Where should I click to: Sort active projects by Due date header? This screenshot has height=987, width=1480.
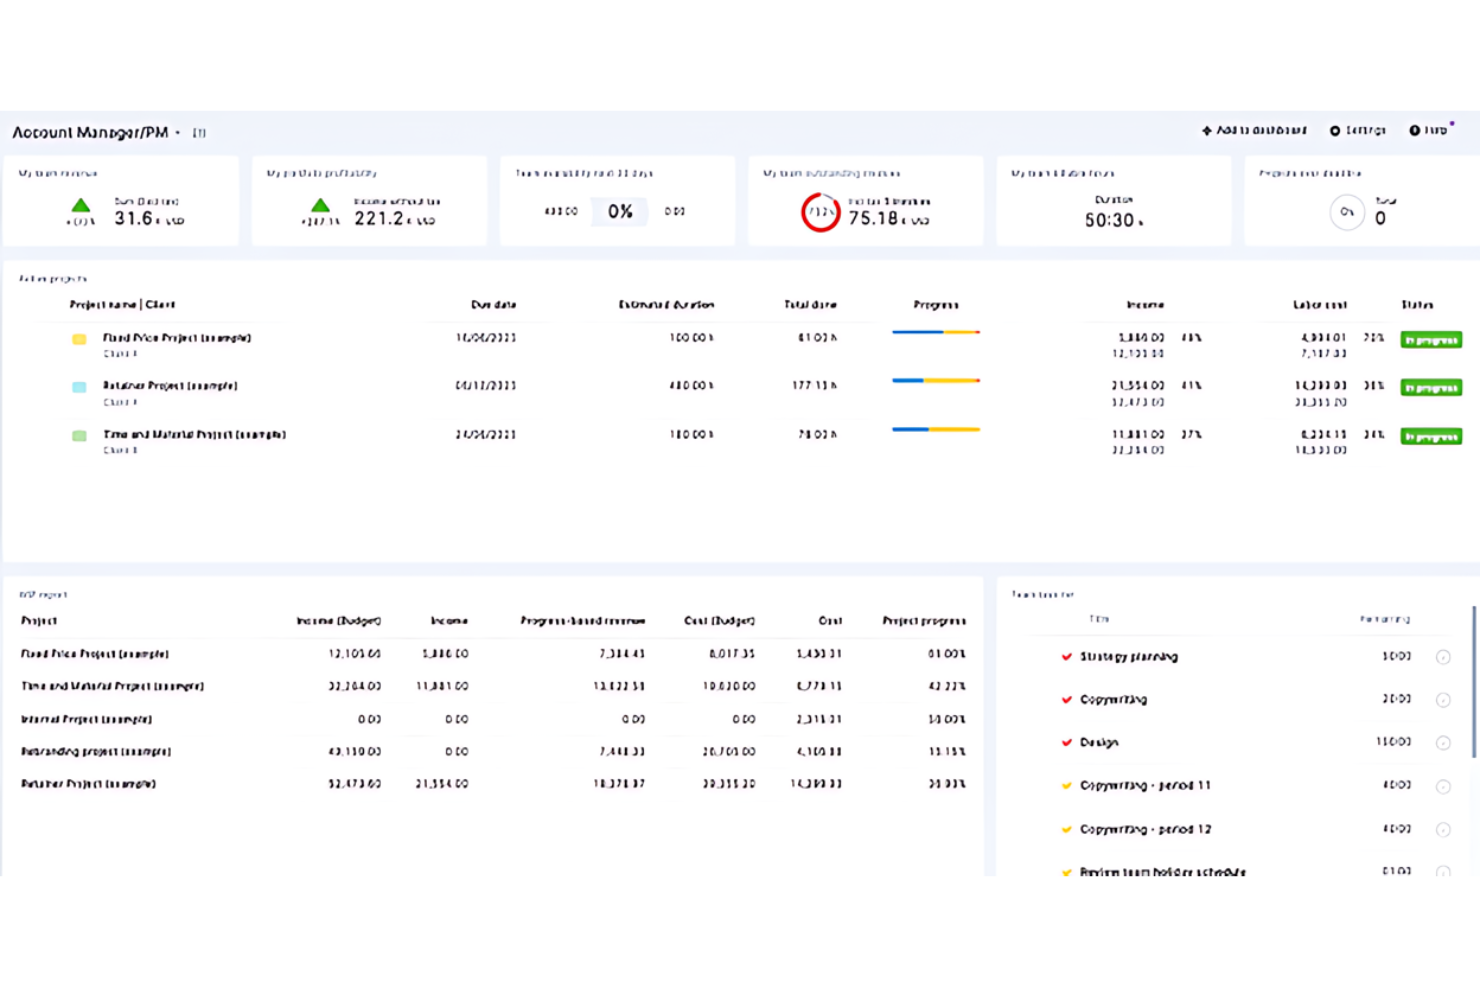tap(493, 305)
